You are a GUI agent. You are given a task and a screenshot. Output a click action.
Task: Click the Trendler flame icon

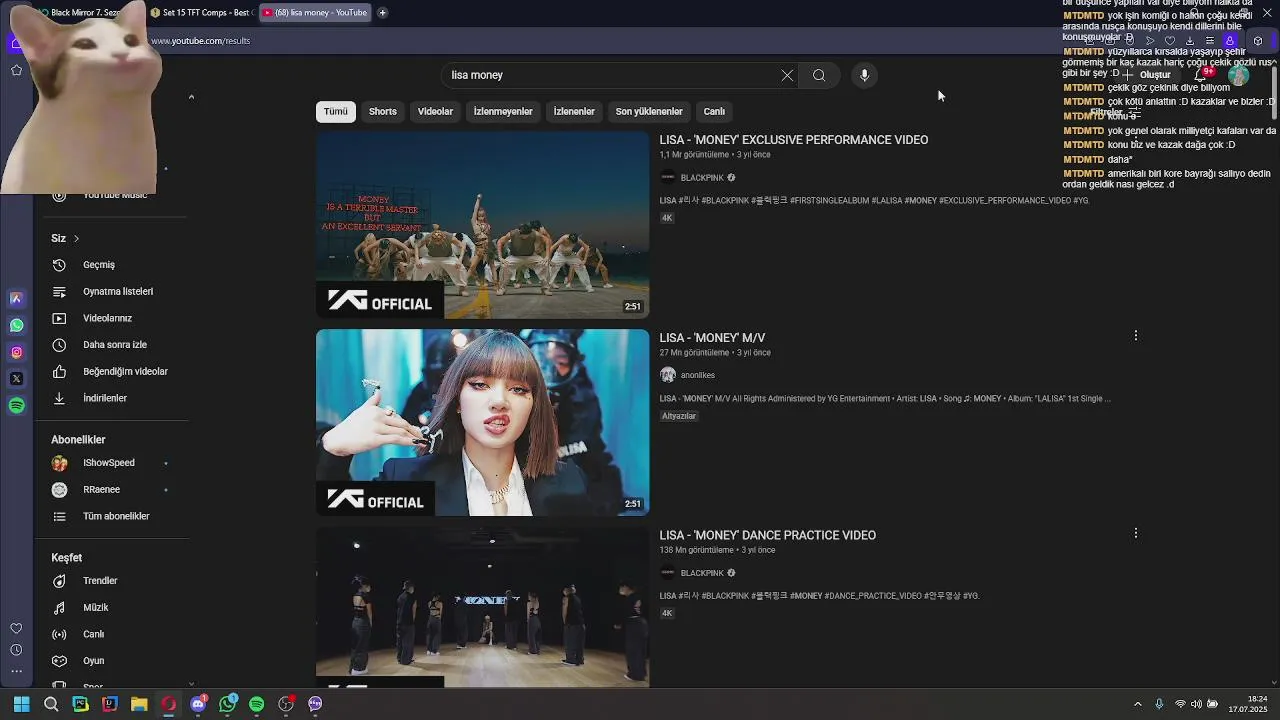(x=59, y=581)
